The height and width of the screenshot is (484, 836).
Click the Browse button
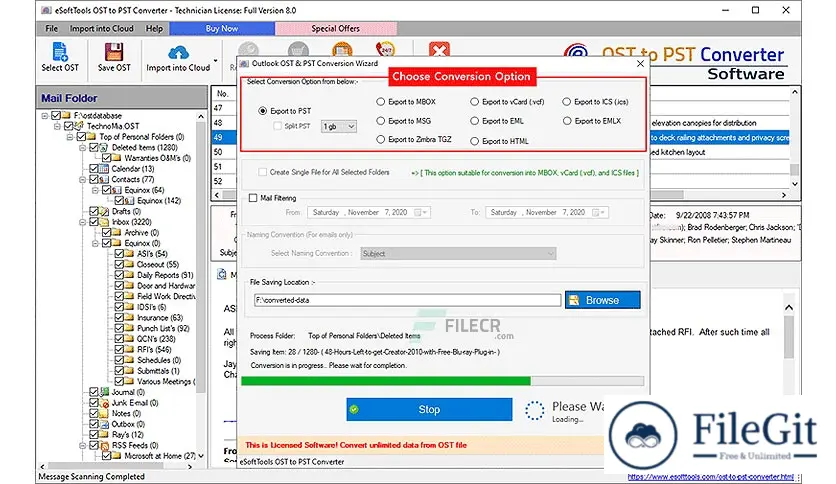point(602,300)
